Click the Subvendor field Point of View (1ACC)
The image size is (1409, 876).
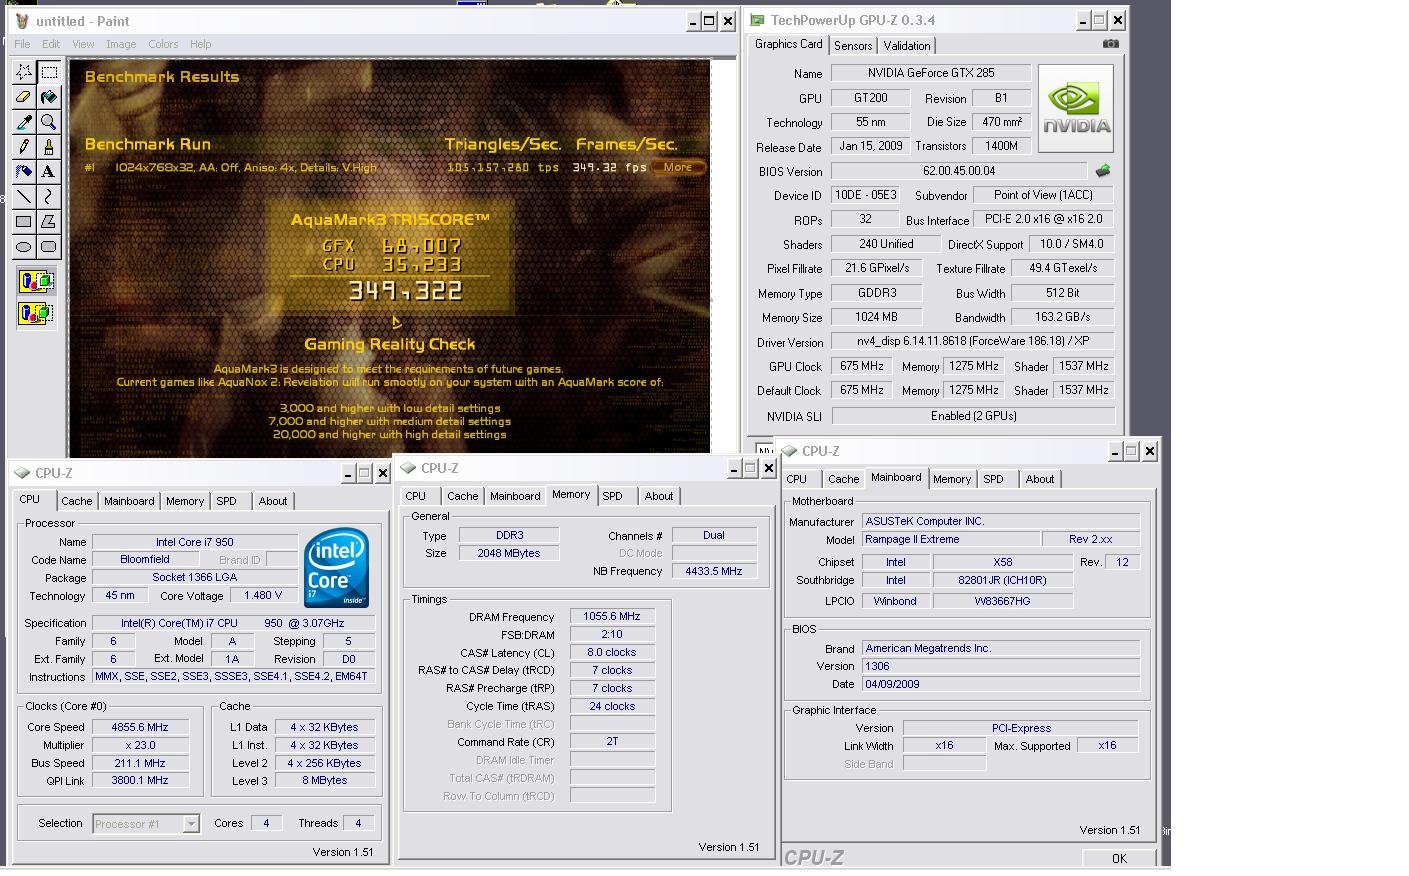point(1043,195)
